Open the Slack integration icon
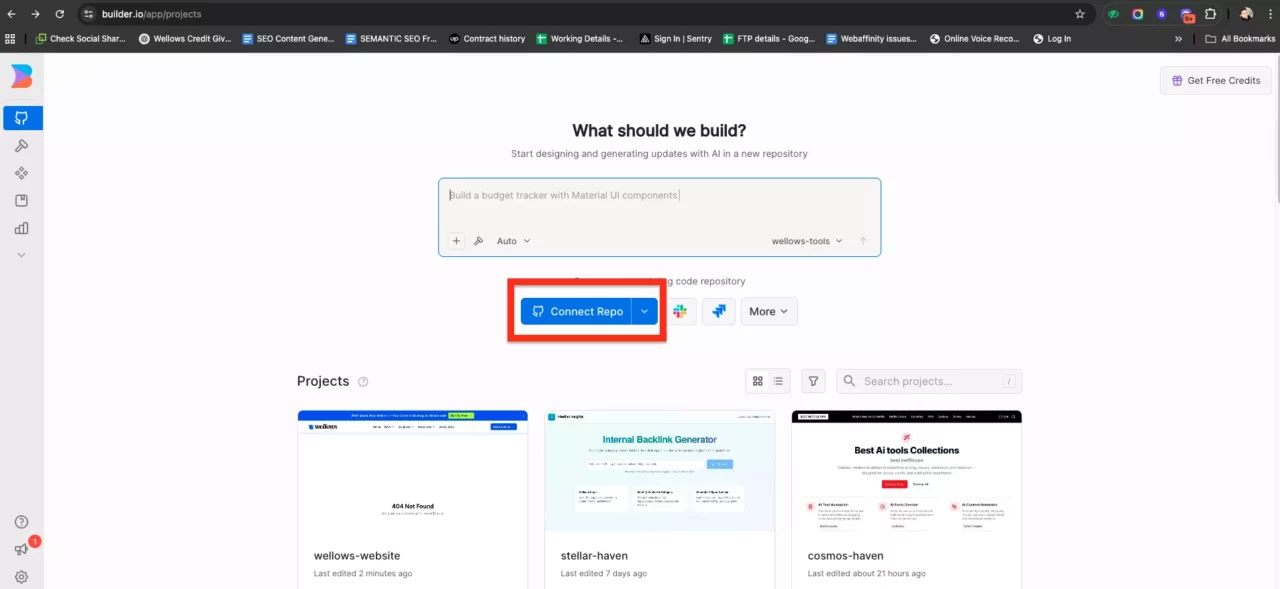 click(x=680, y=311)
